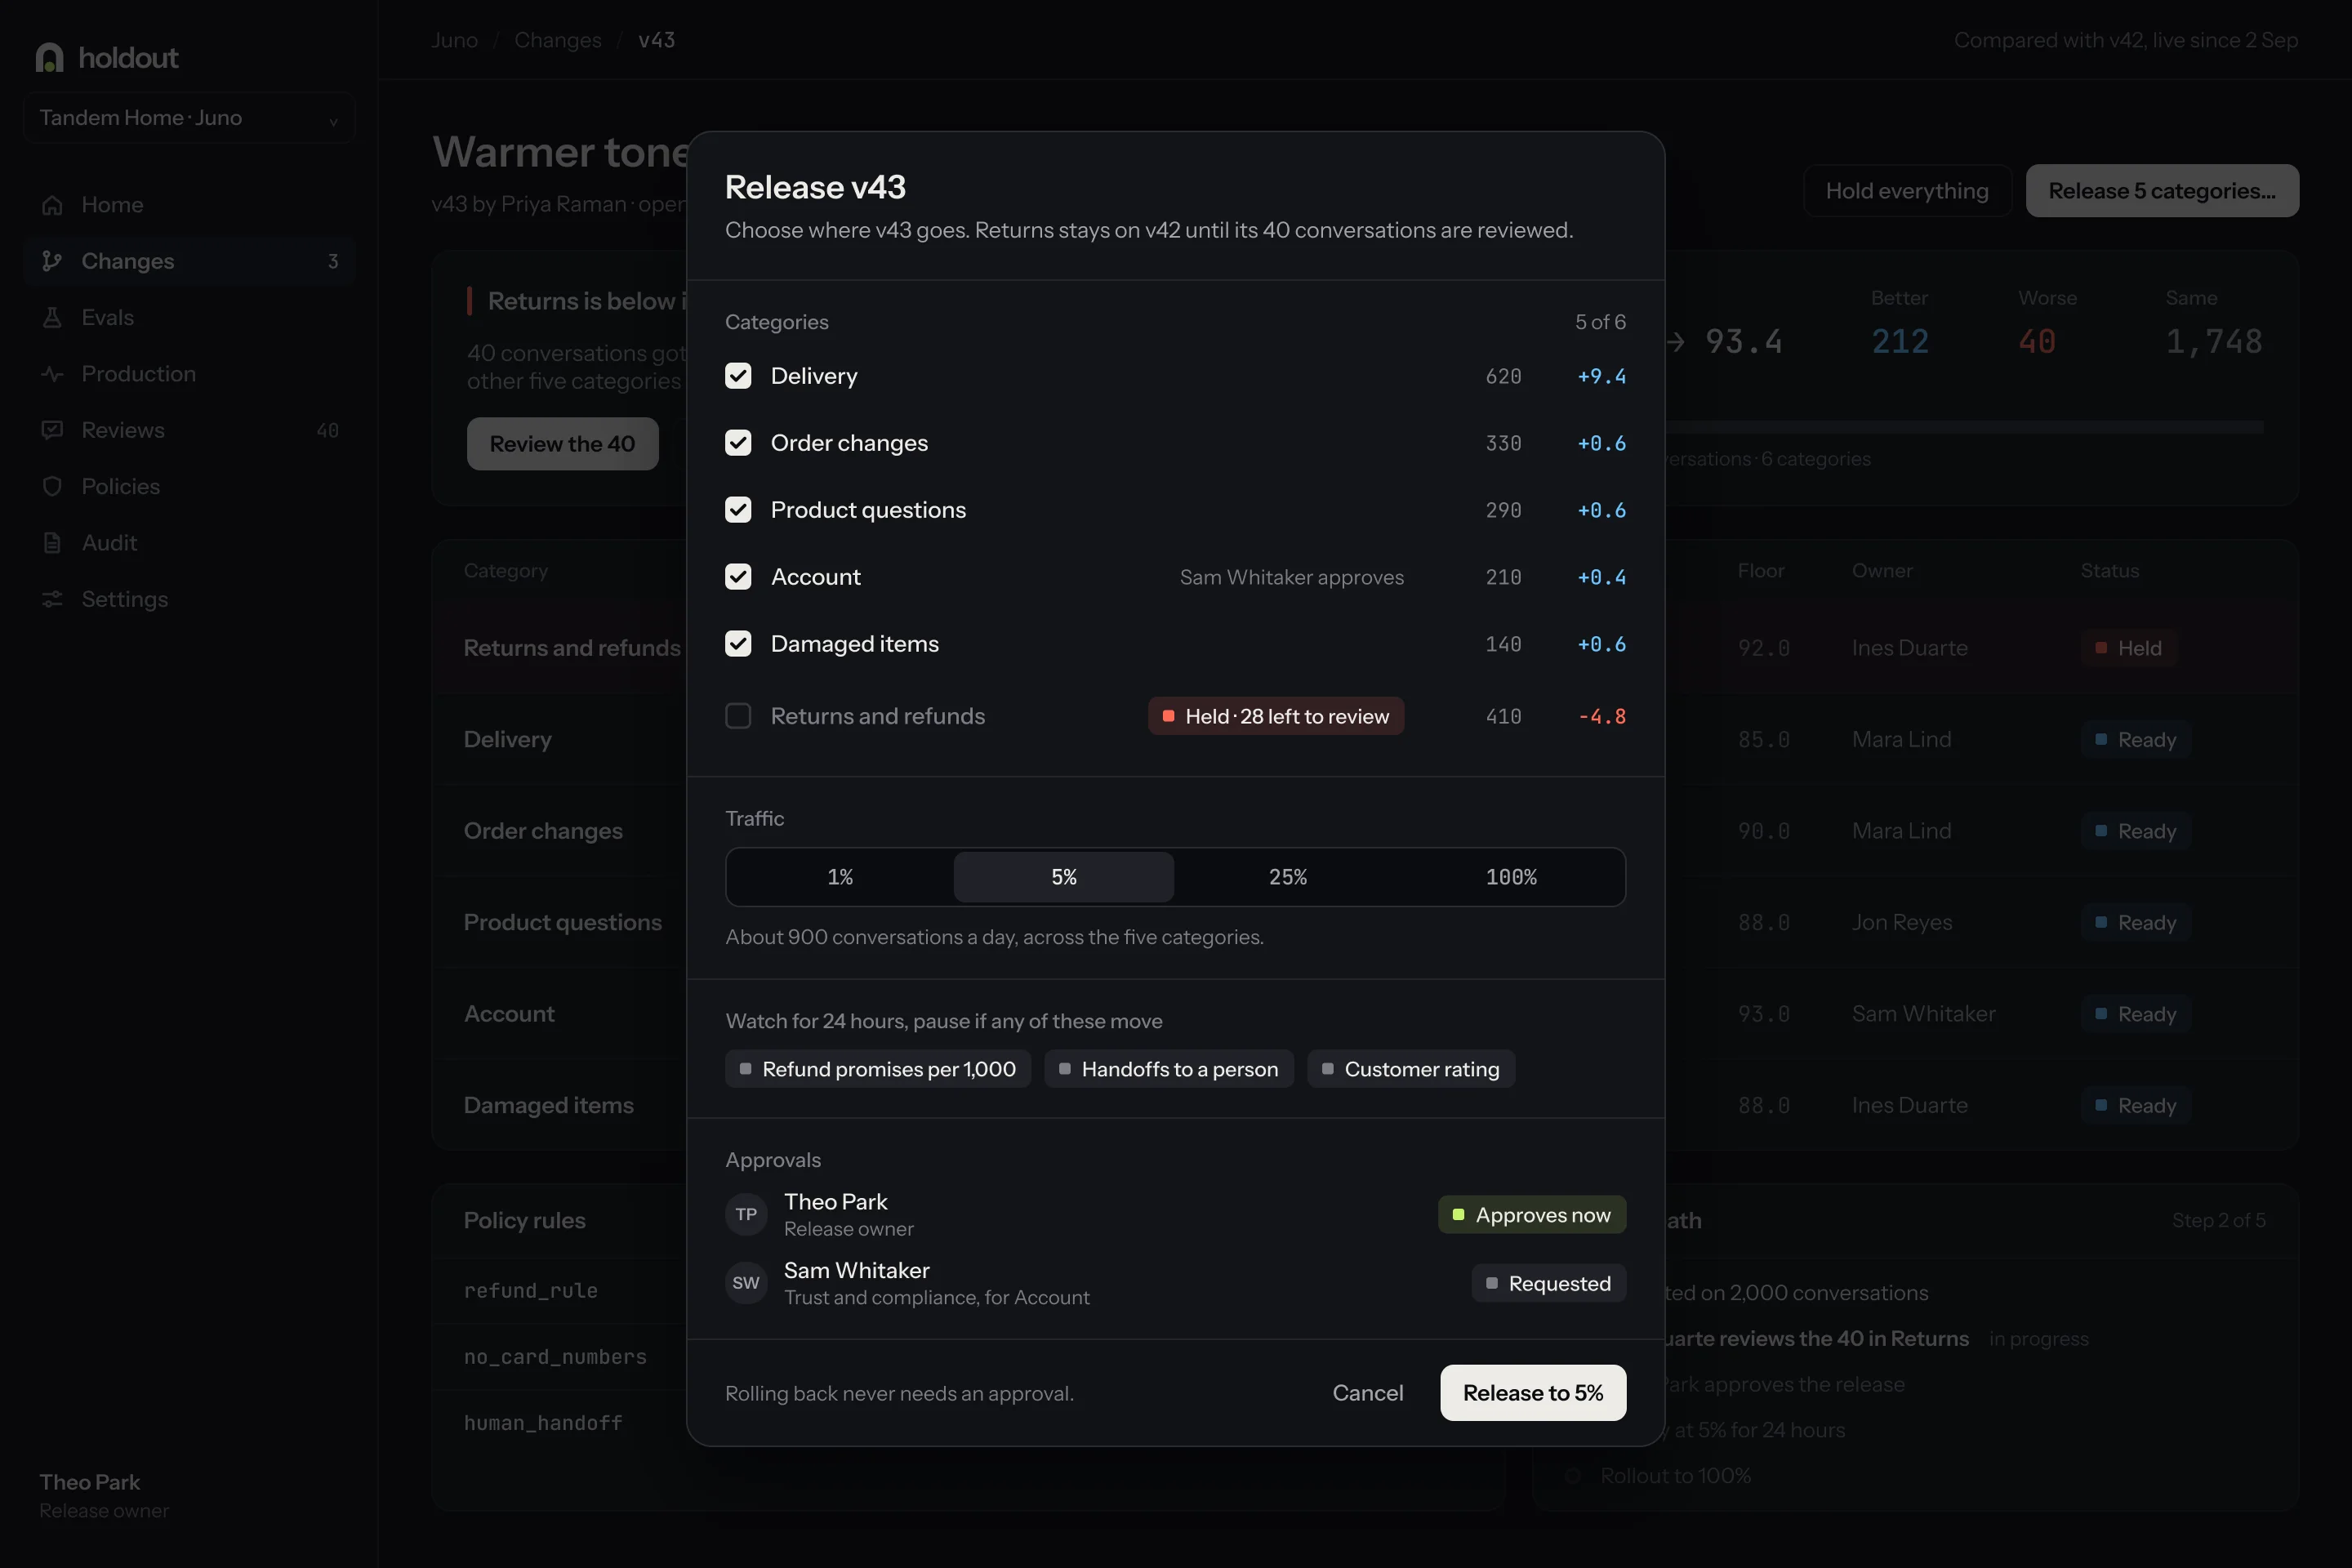Click the human_handoff policy row
Viewport: 2352px width, 1568px height.
968,1423
